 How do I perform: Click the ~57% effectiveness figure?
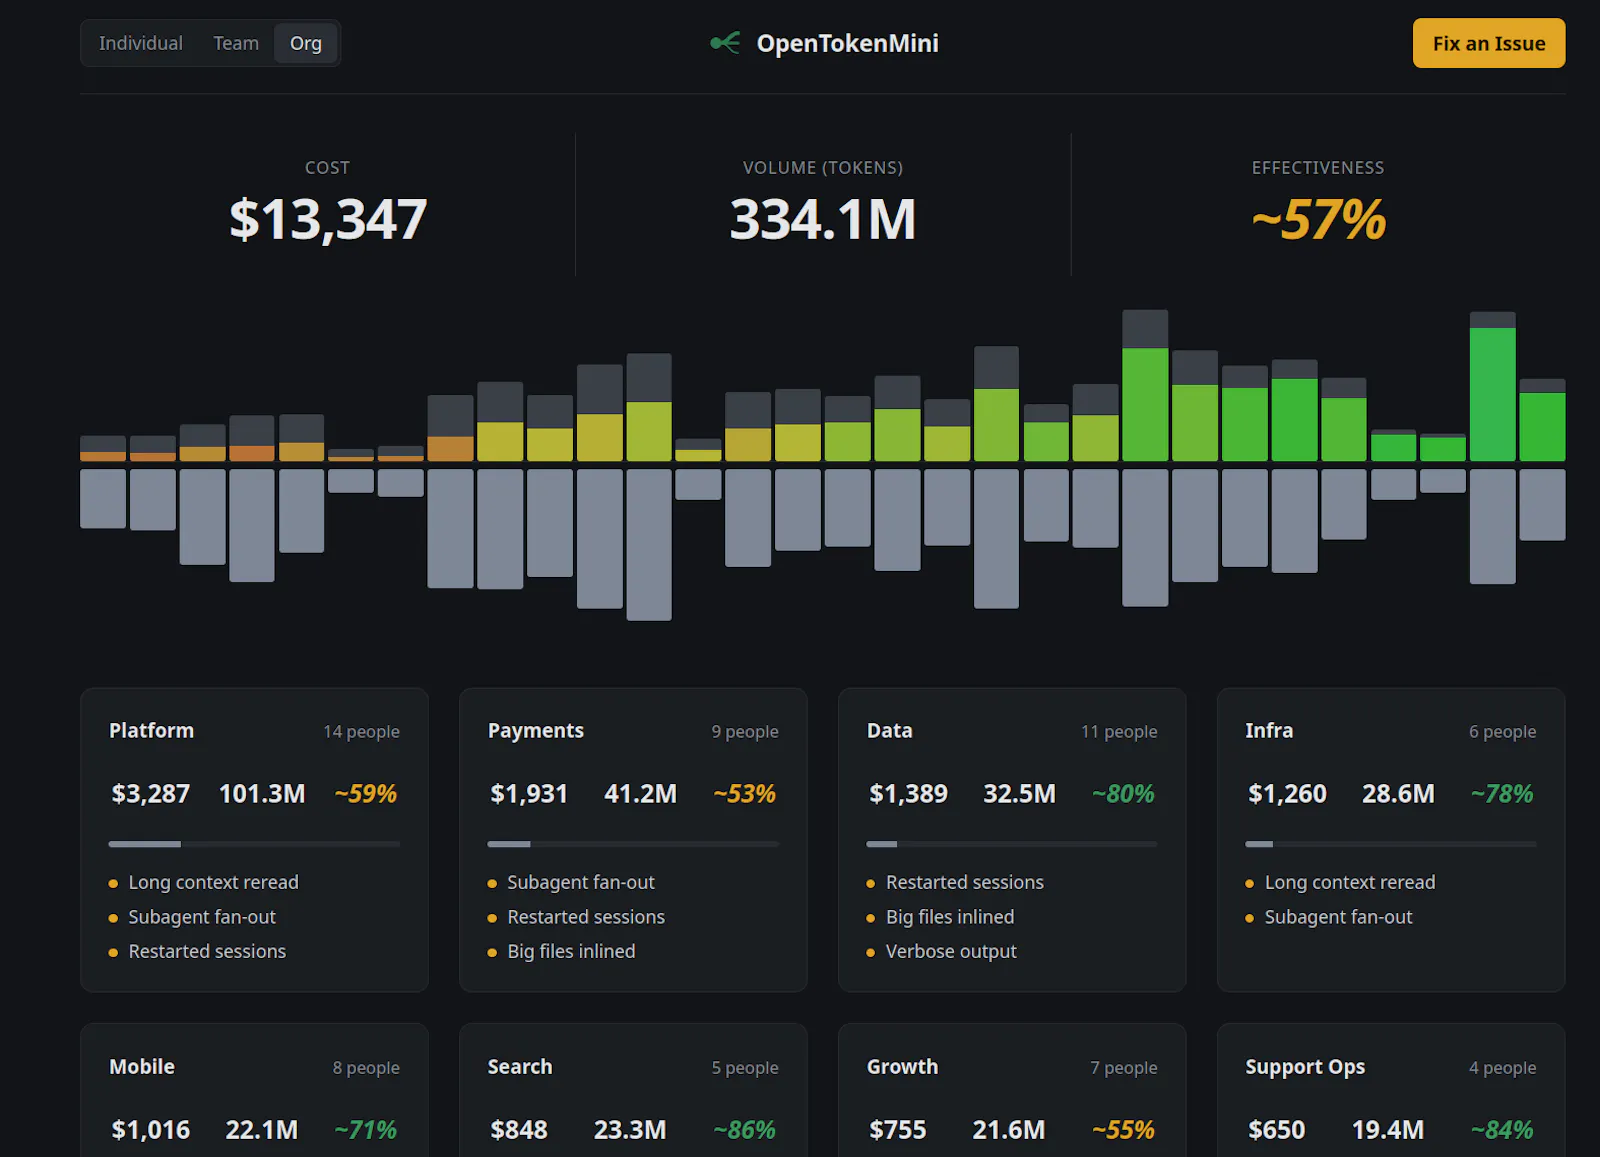click(x=1318, y=219)
